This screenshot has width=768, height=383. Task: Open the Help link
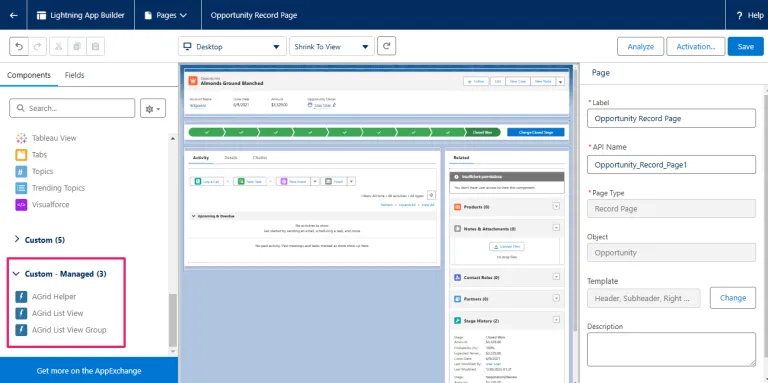click(x=750, y=15)
